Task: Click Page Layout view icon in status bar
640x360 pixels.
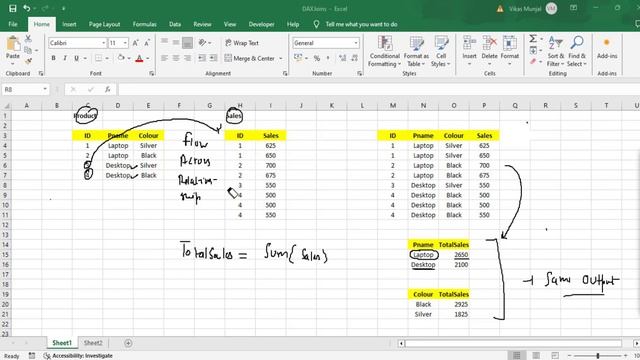Action: pyautogui.click(x=536, y=356)
